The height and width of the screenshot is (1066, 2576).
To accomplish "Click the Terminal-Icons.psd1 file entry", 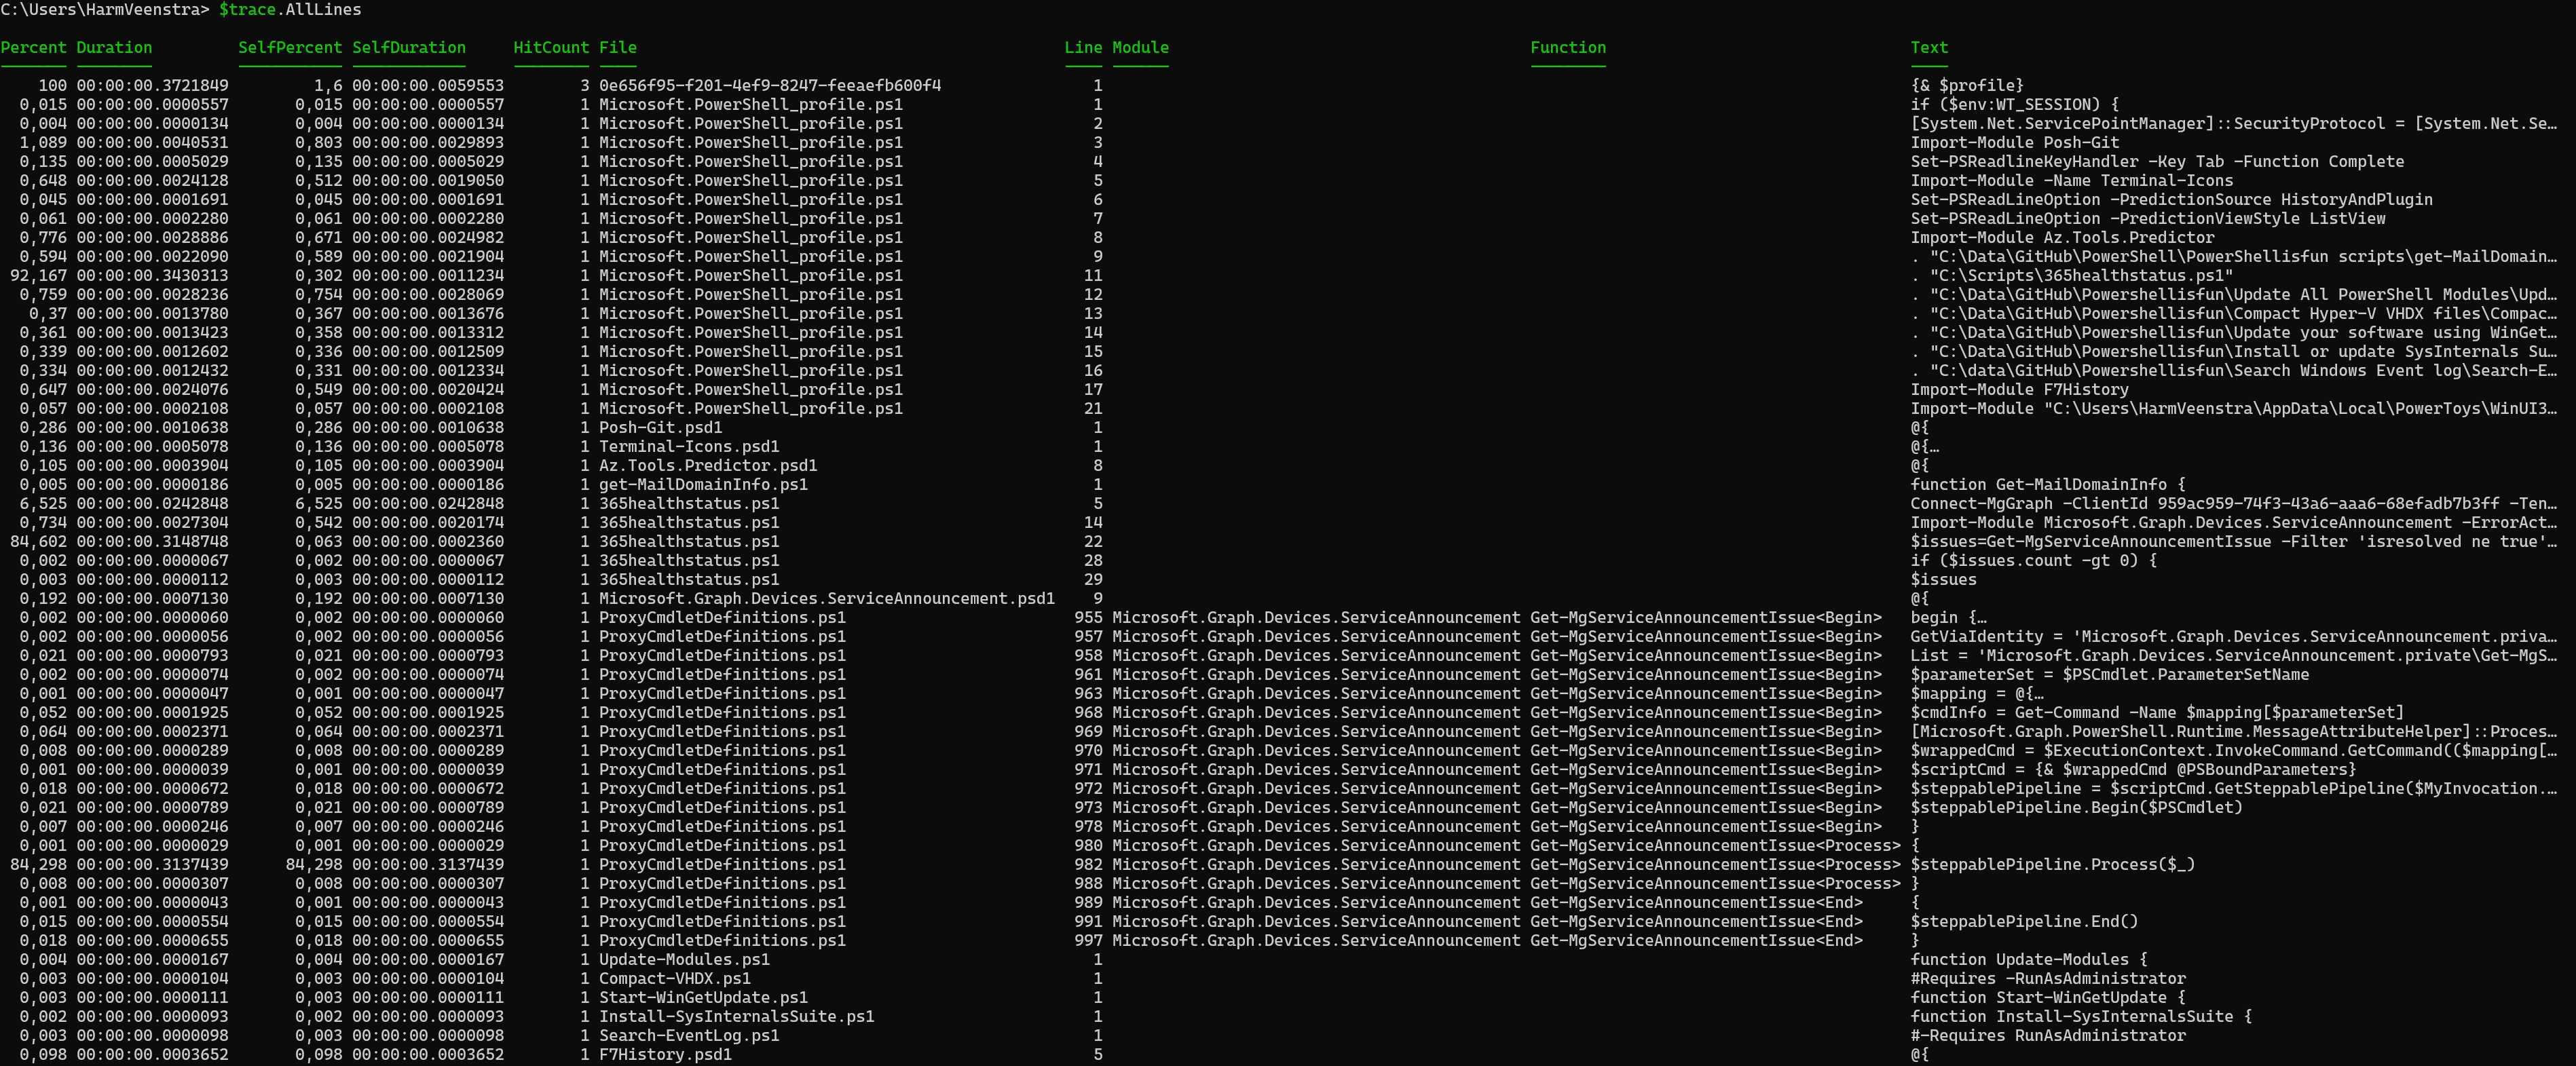I will [688, 446].
